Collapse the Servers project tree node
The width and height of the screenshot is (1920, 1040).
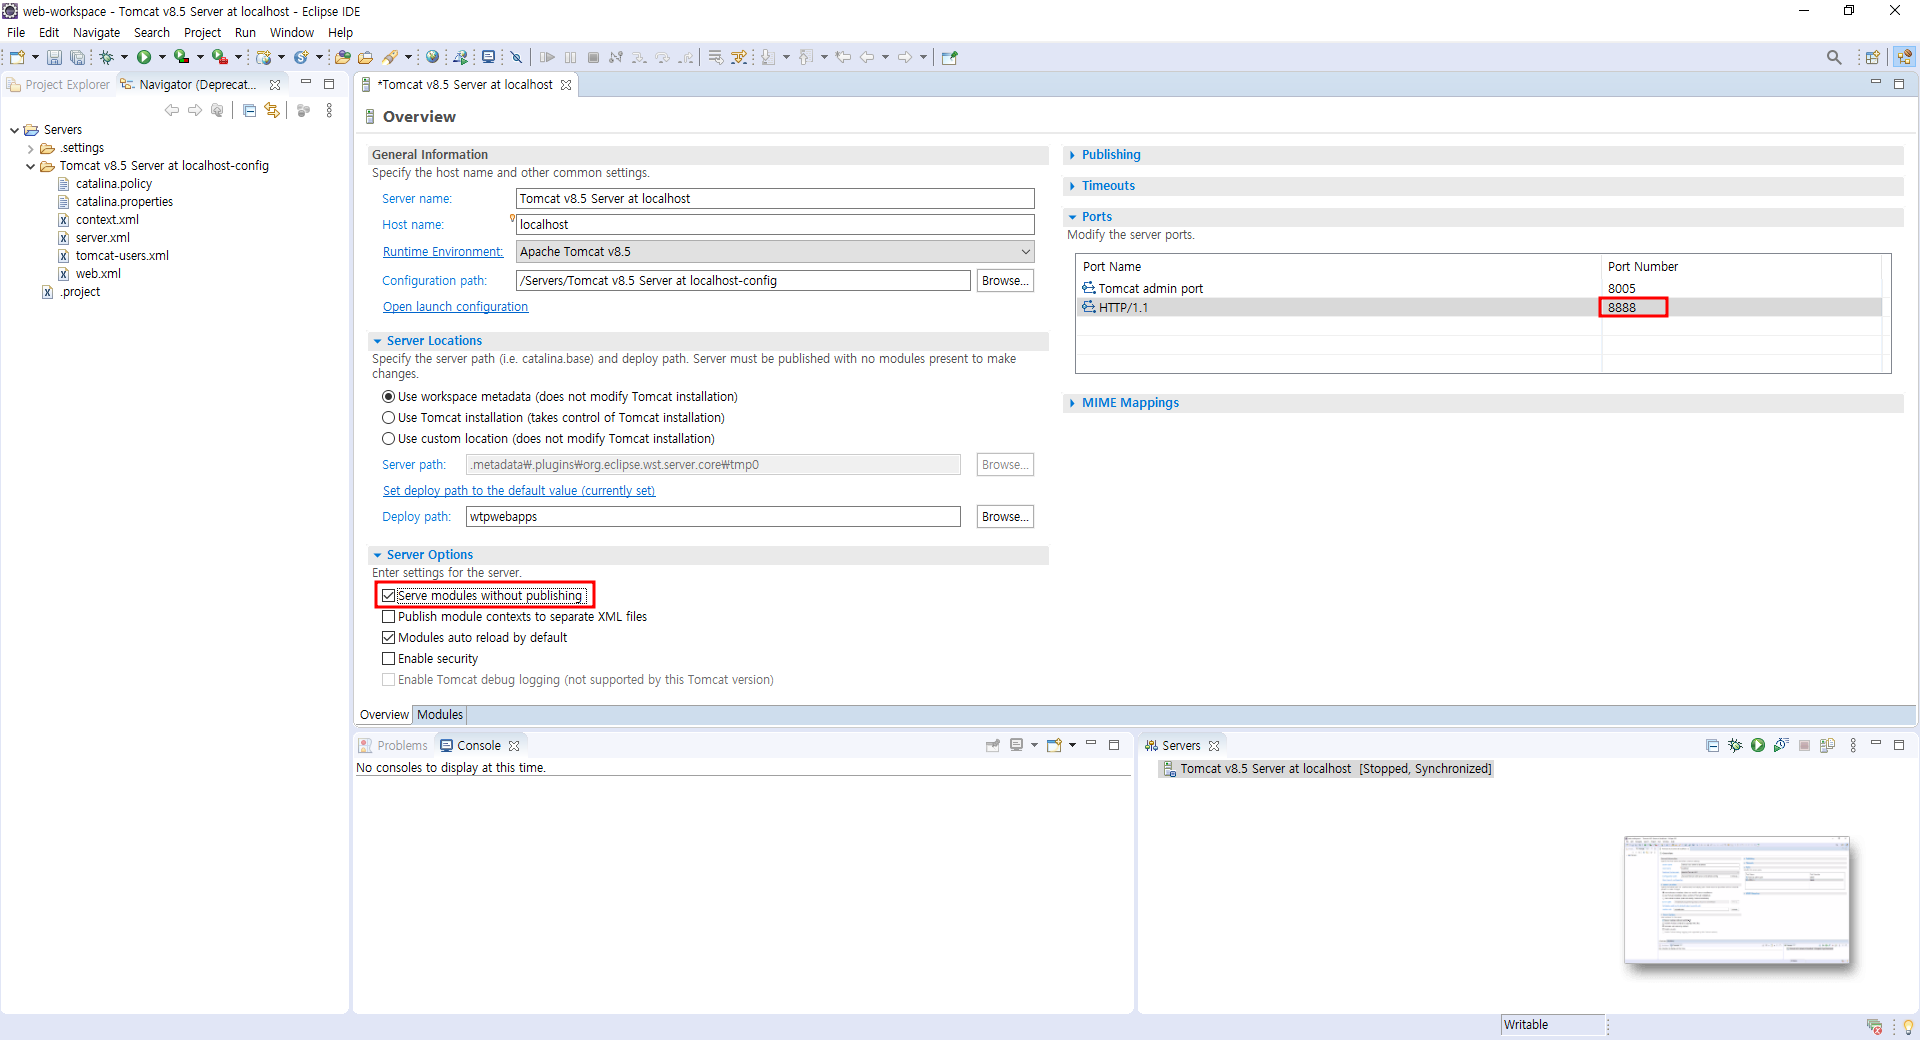coord(14,130)
